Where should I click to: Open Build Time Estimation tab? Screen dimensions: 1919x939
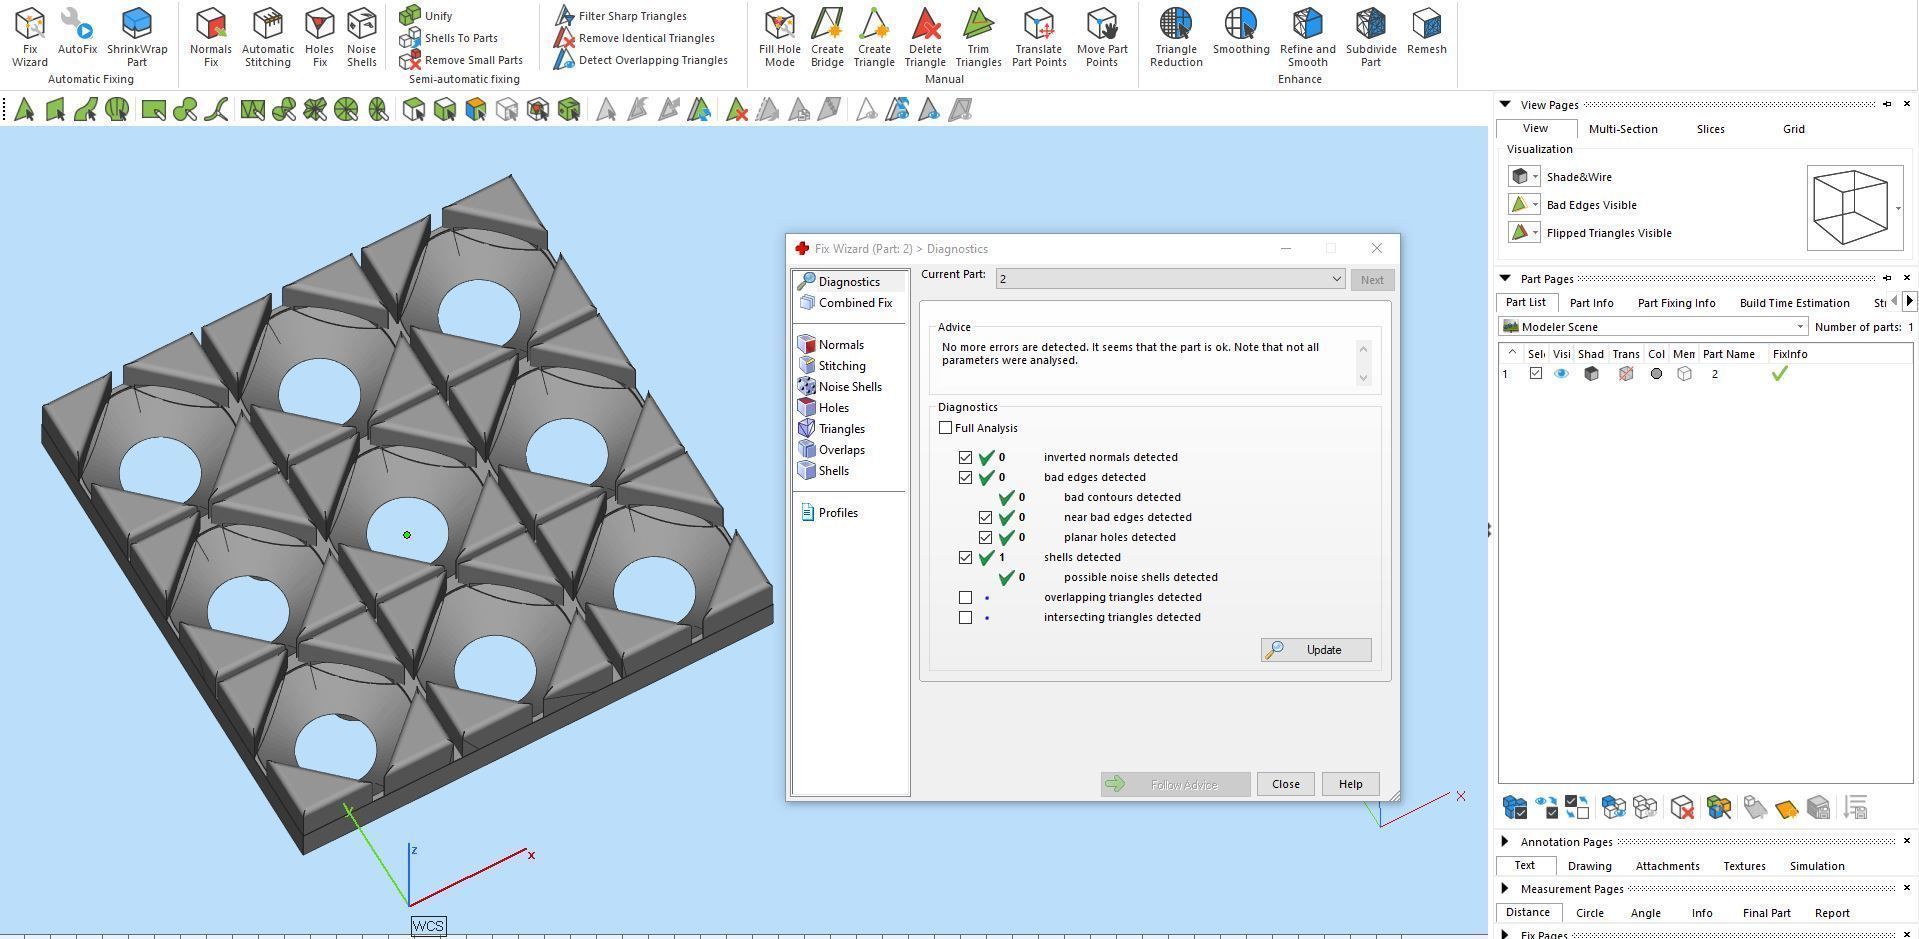pyautogui.click(x=1794, y=303)
